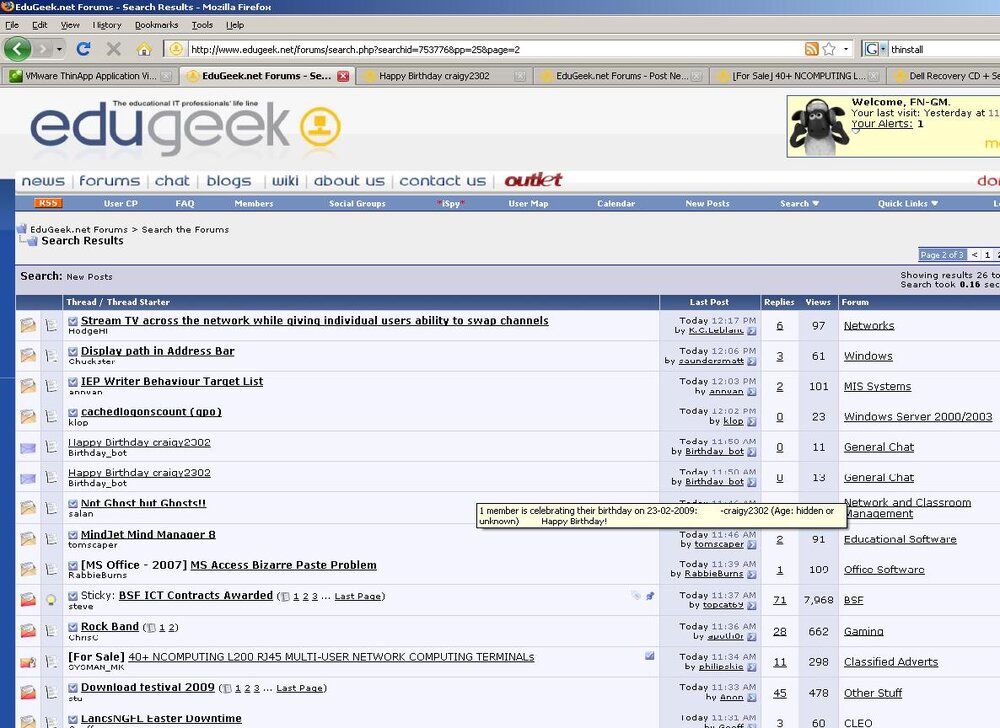
Task: Click in the URL address field
Action: (x=494, y=49)
